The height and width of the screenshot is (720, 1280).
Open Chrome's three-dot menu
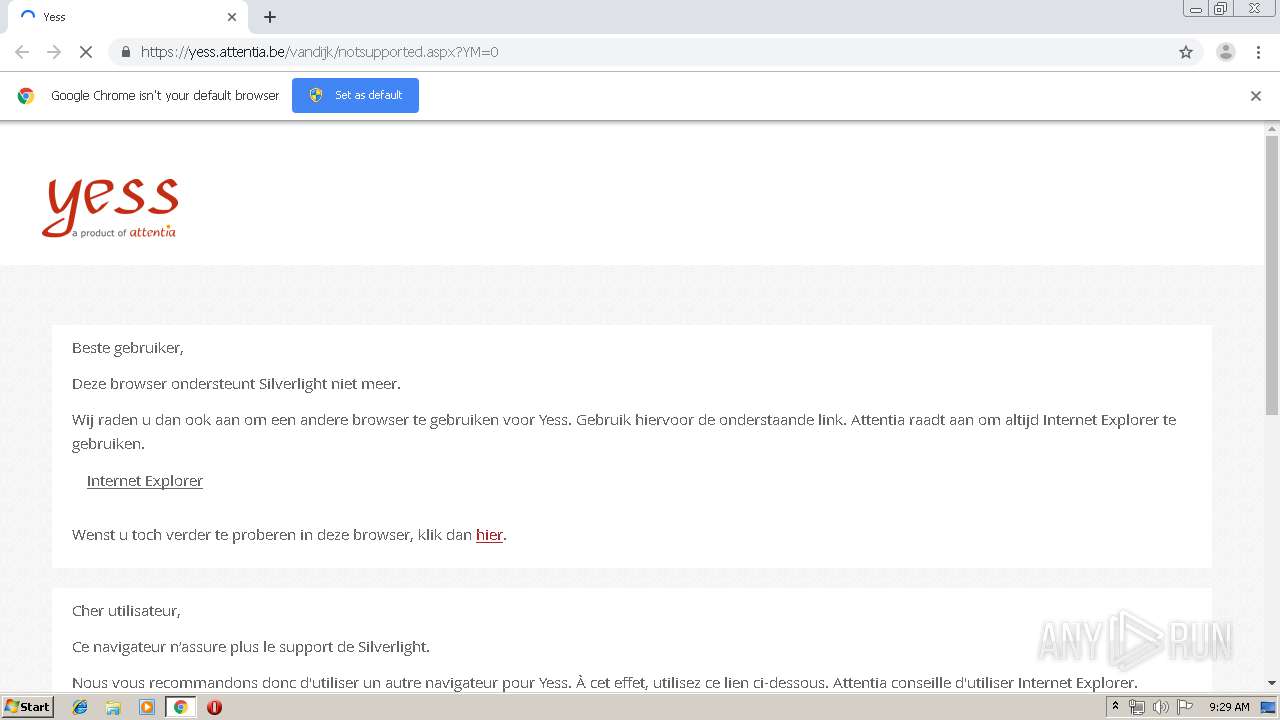(1258, 52)
